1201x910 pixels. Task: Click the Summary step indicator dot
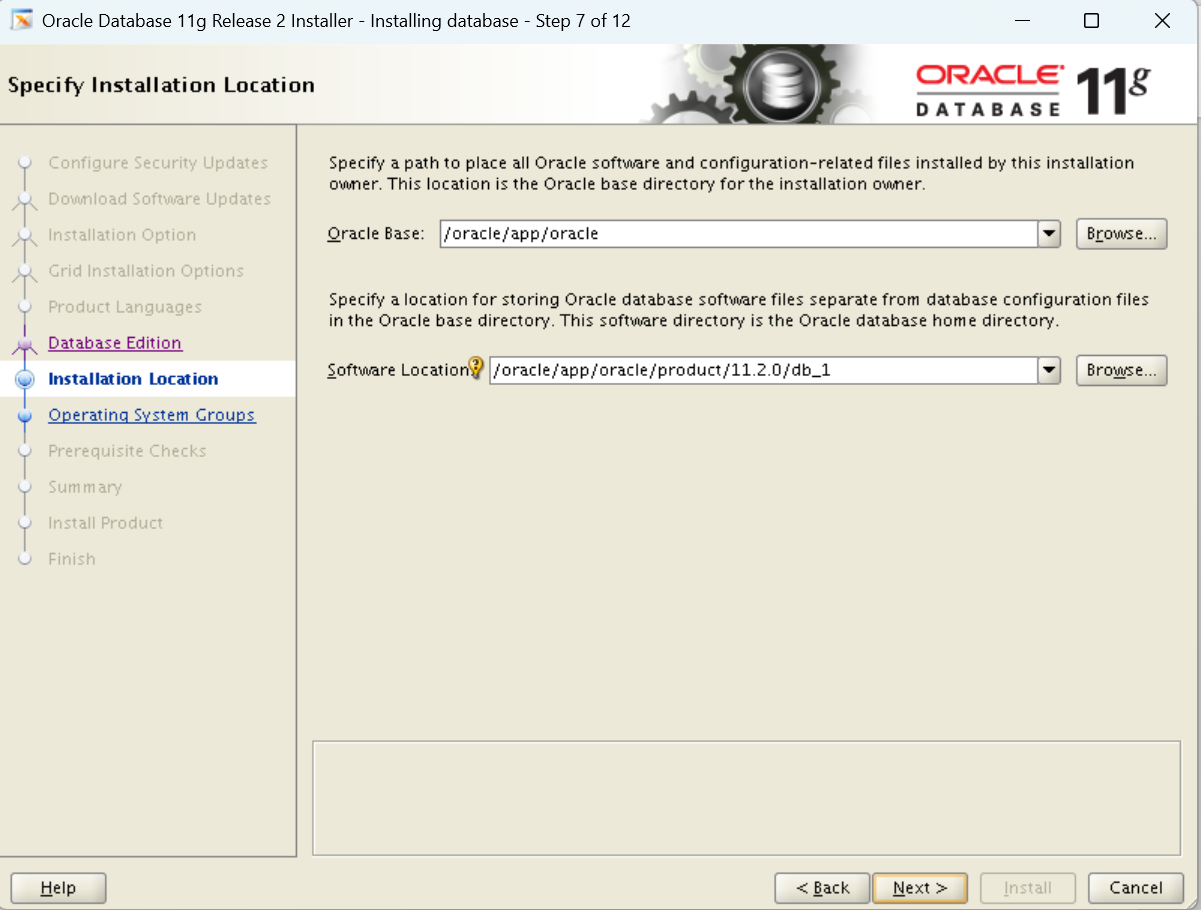click(x=25, y=487)
